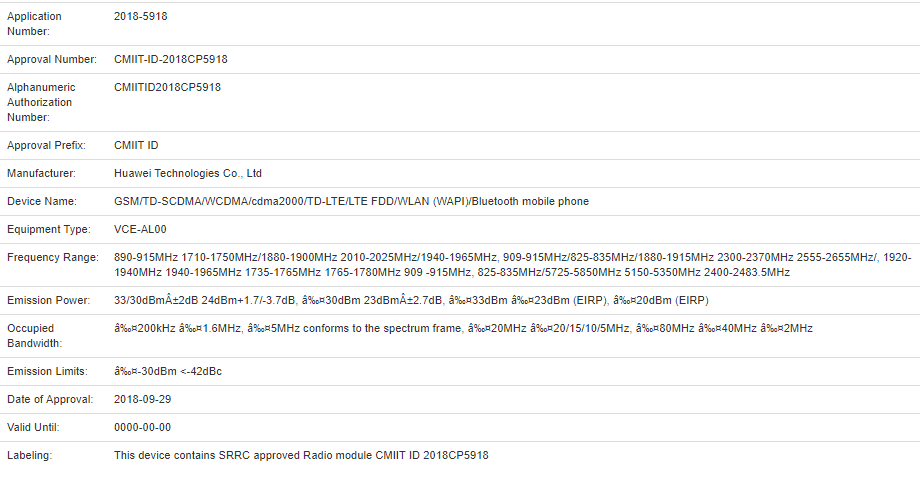This screenshot has width=922, height=483.
Task: Click the Labeling text about SRRC module
Action: (x=301, y=455)
